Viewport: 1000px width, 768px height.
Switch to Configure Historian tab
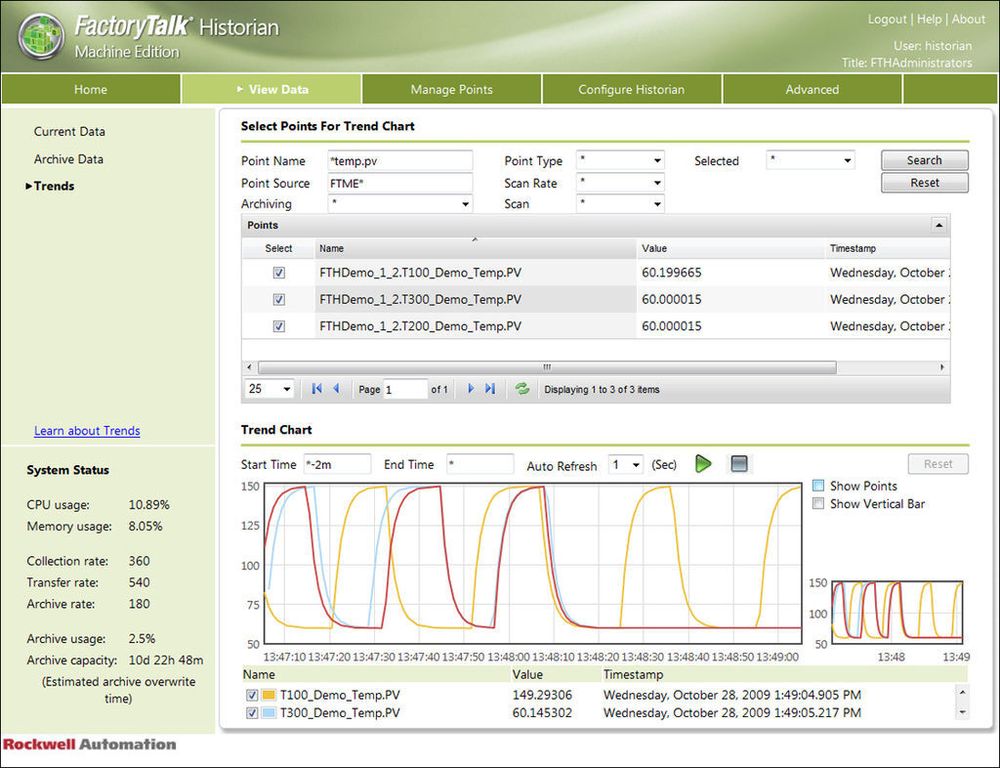coord(631,89)
